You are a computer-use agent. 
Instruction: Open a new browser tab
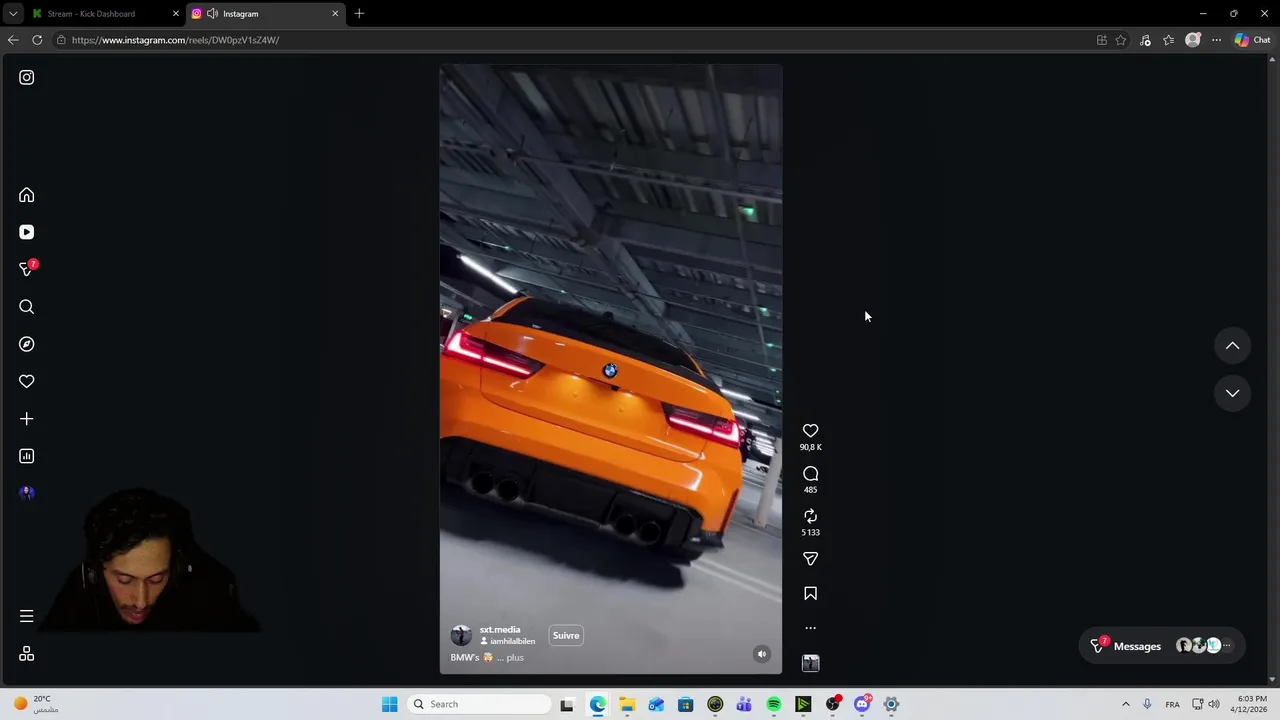tap(359, 14)
